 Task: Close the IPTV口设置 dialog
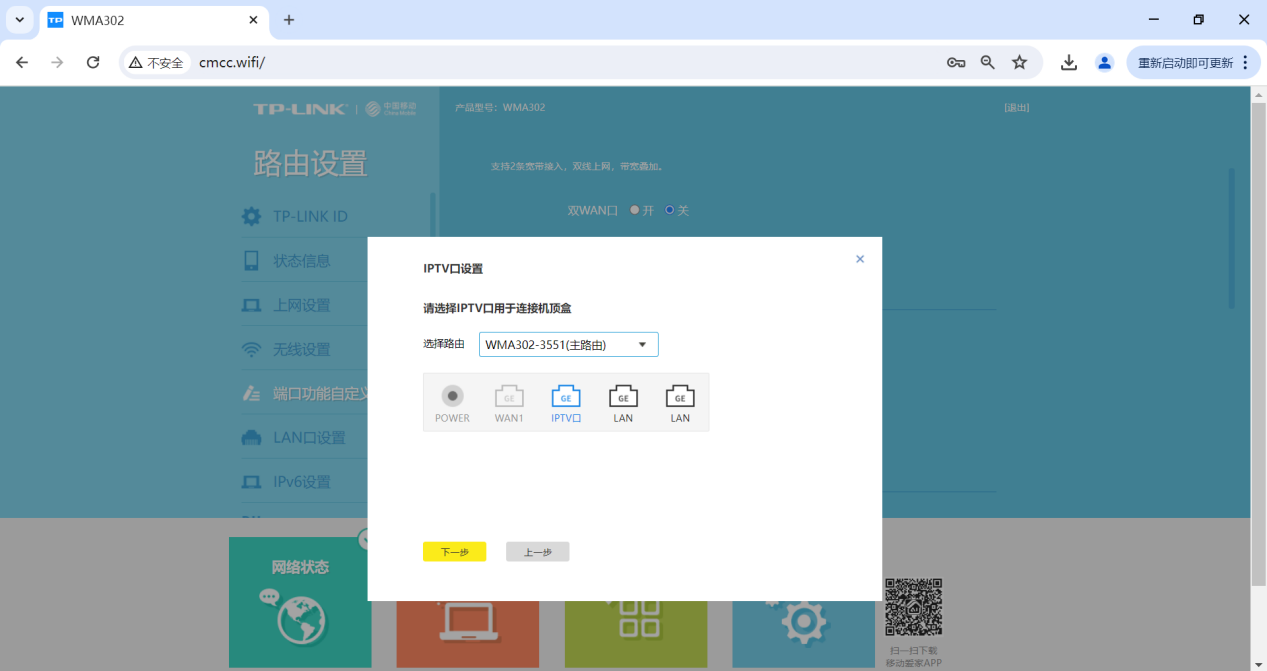click(860, 259)
